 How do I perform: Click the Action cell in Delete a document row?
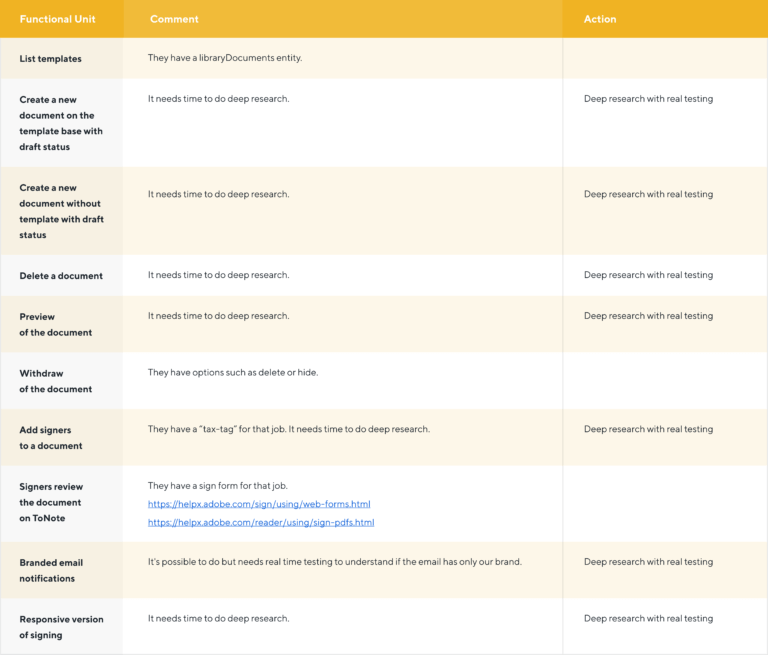tap(648, 275)
